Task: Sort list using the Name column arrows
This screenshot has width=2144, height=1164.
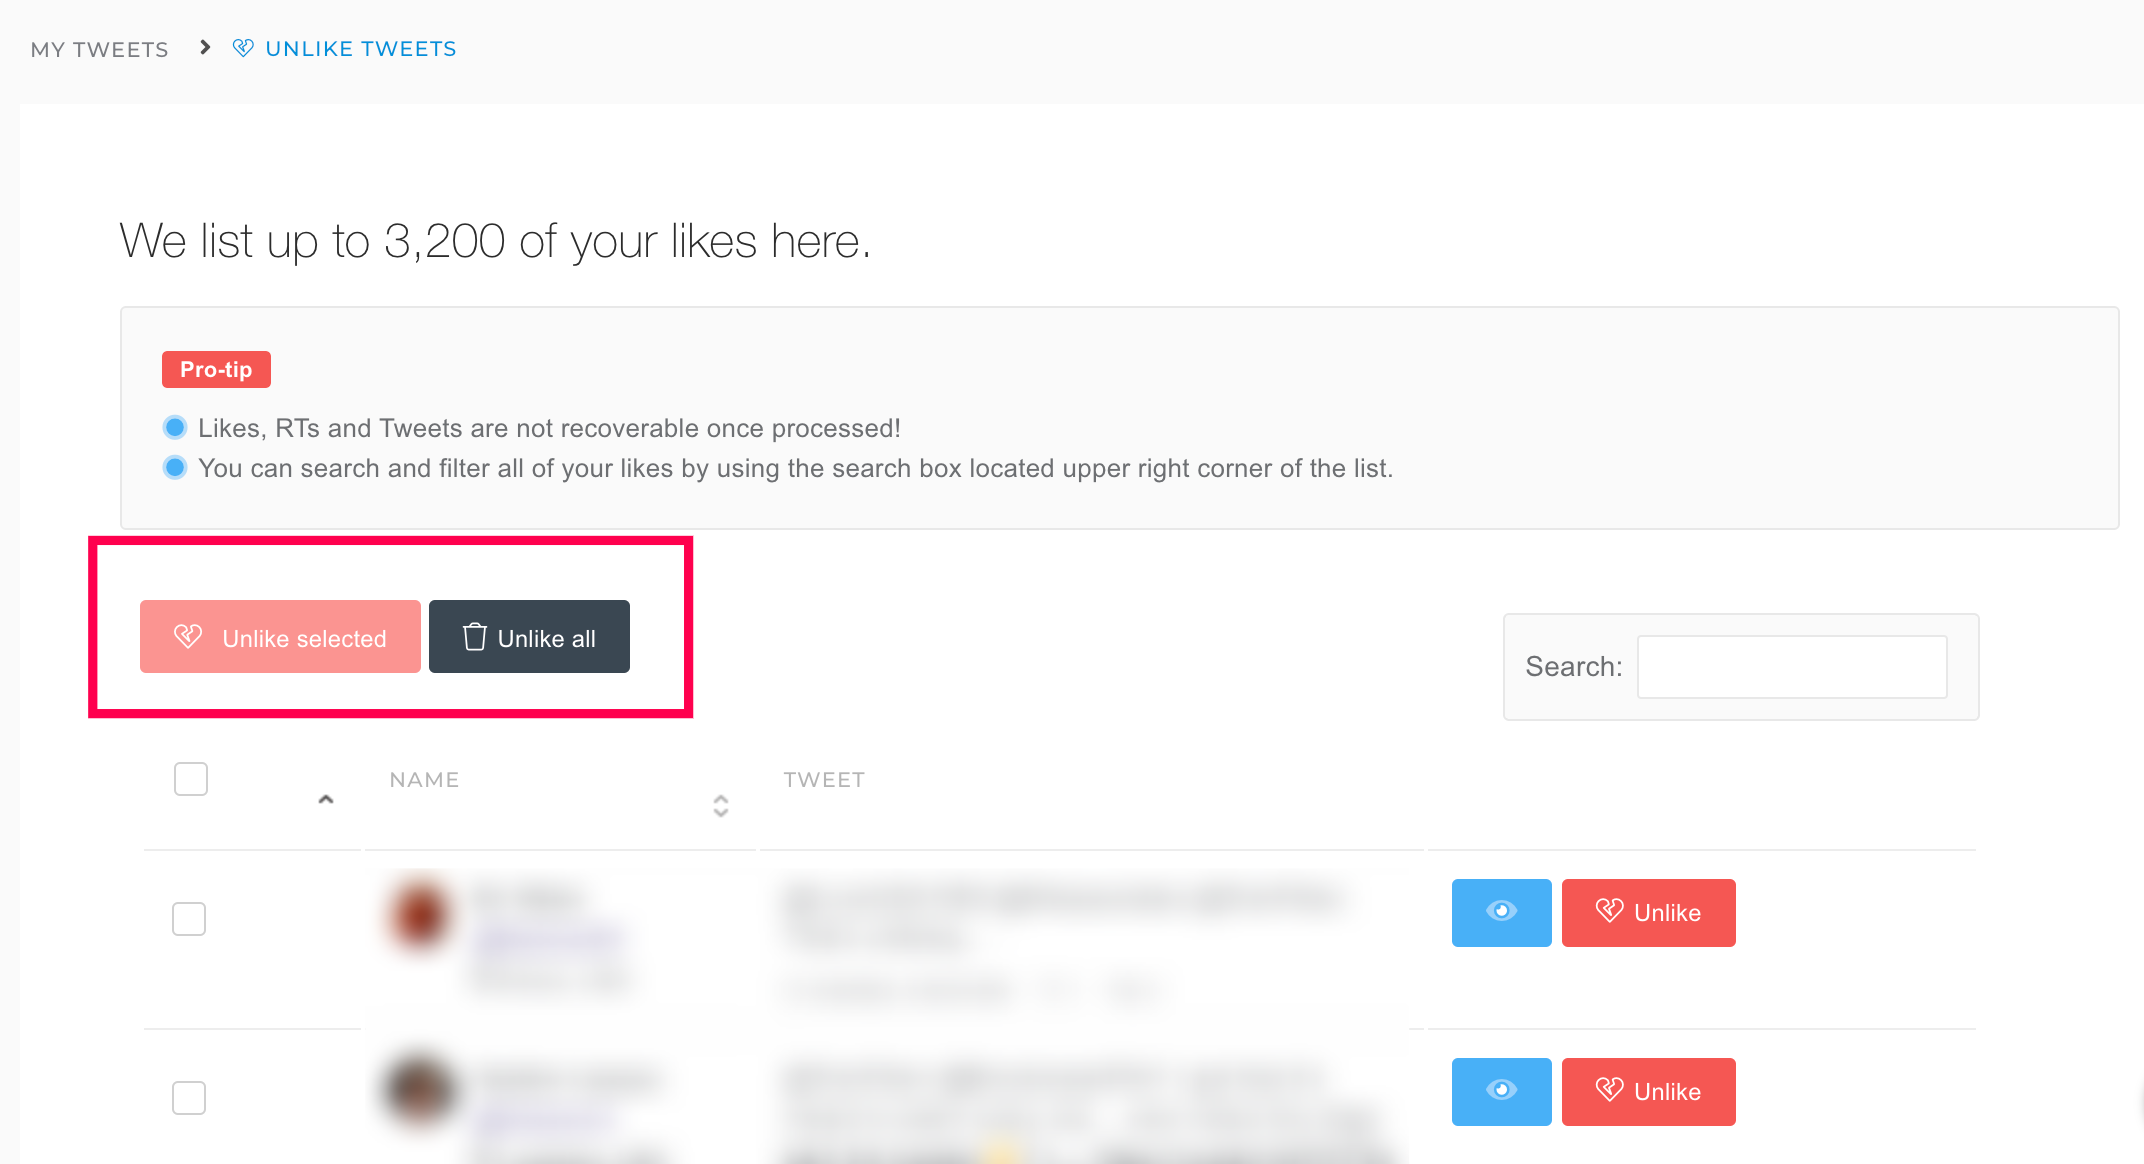Action: pos(721,806)
